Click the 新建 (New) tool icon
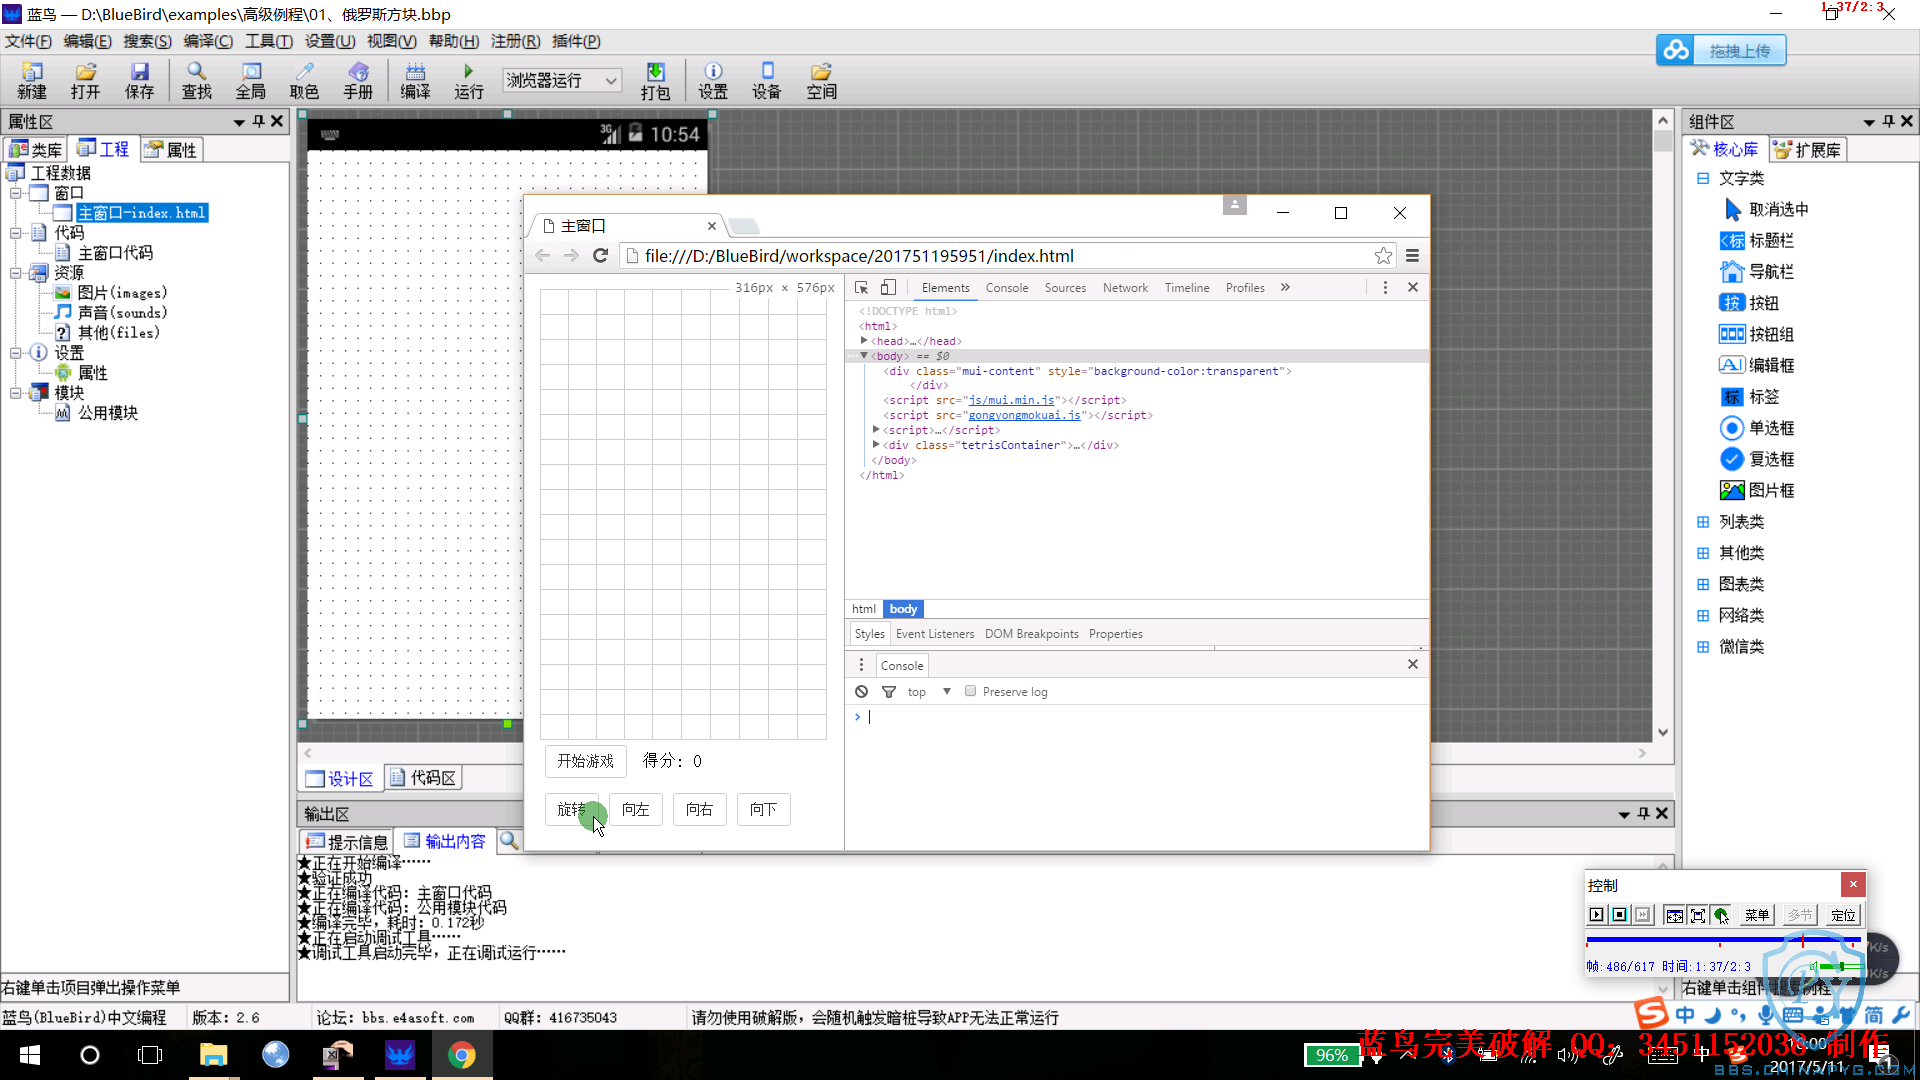The width and height of the screenshot is (1920, 1080). click(30, 80)
